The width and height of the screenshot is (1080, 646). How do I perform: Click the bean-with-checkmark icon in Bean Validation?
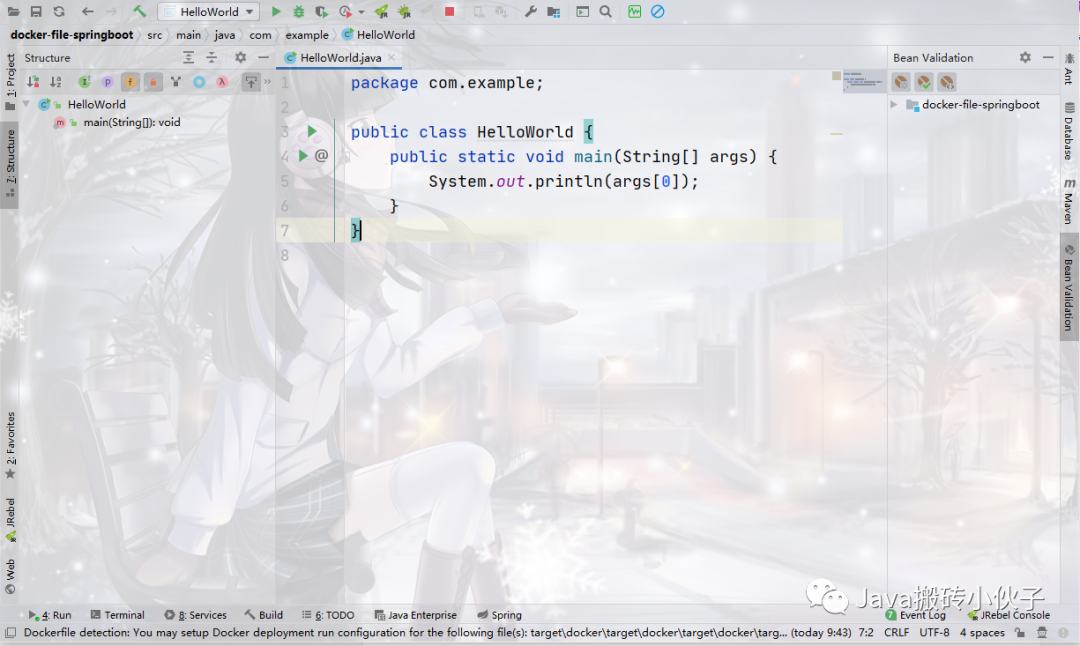[924, 82]
